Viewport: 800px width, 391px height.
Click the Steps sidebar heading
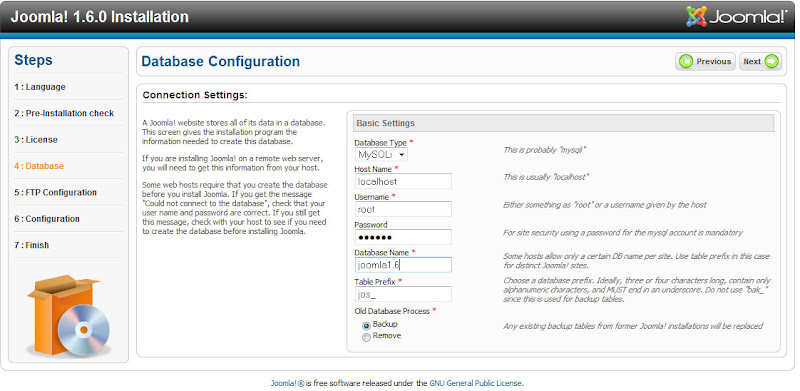[x=33, y=60]
